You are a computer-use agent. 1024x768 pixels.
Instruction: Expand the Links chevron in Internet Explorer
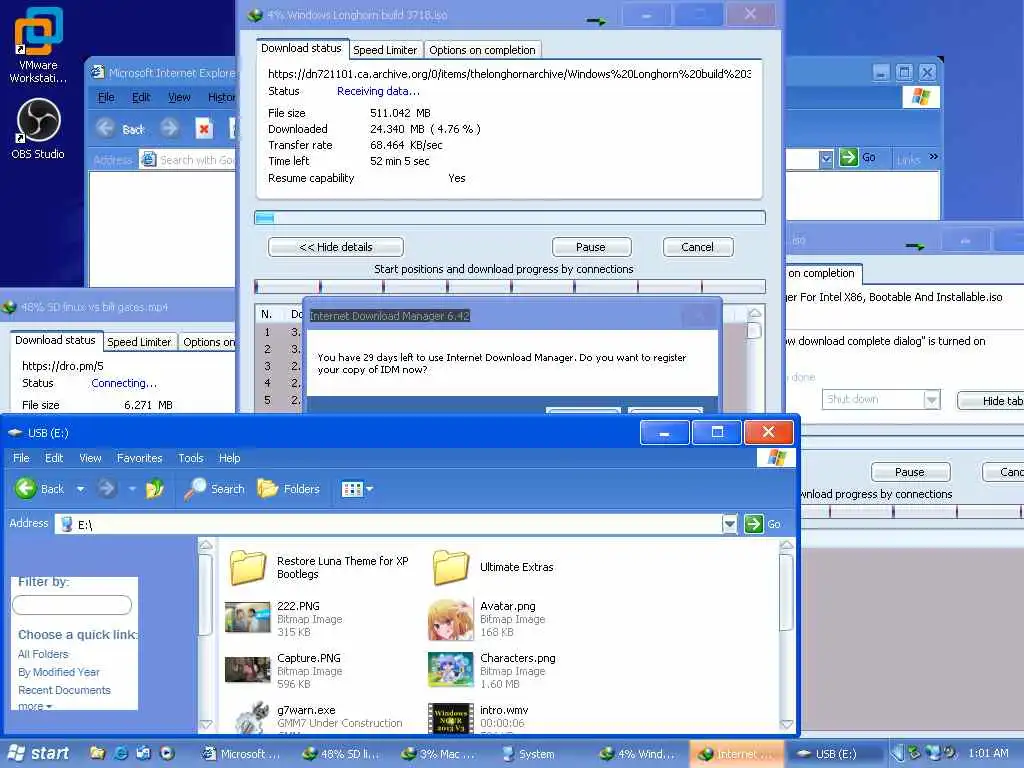tap(934, 157)
